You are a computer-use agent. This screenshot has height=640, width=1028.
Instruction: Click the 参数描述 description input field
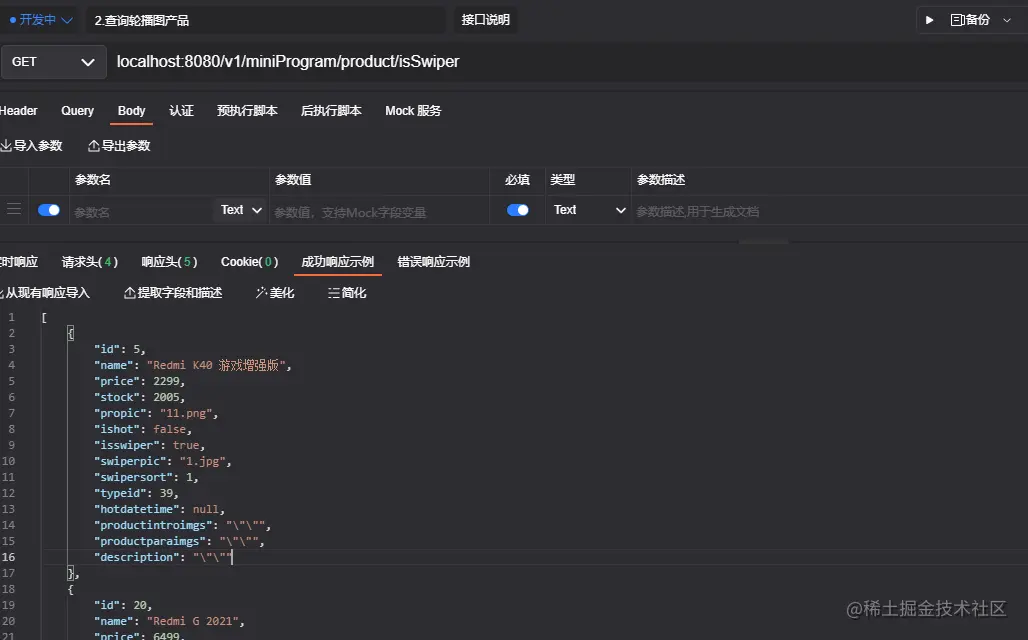tap(829, 212)
